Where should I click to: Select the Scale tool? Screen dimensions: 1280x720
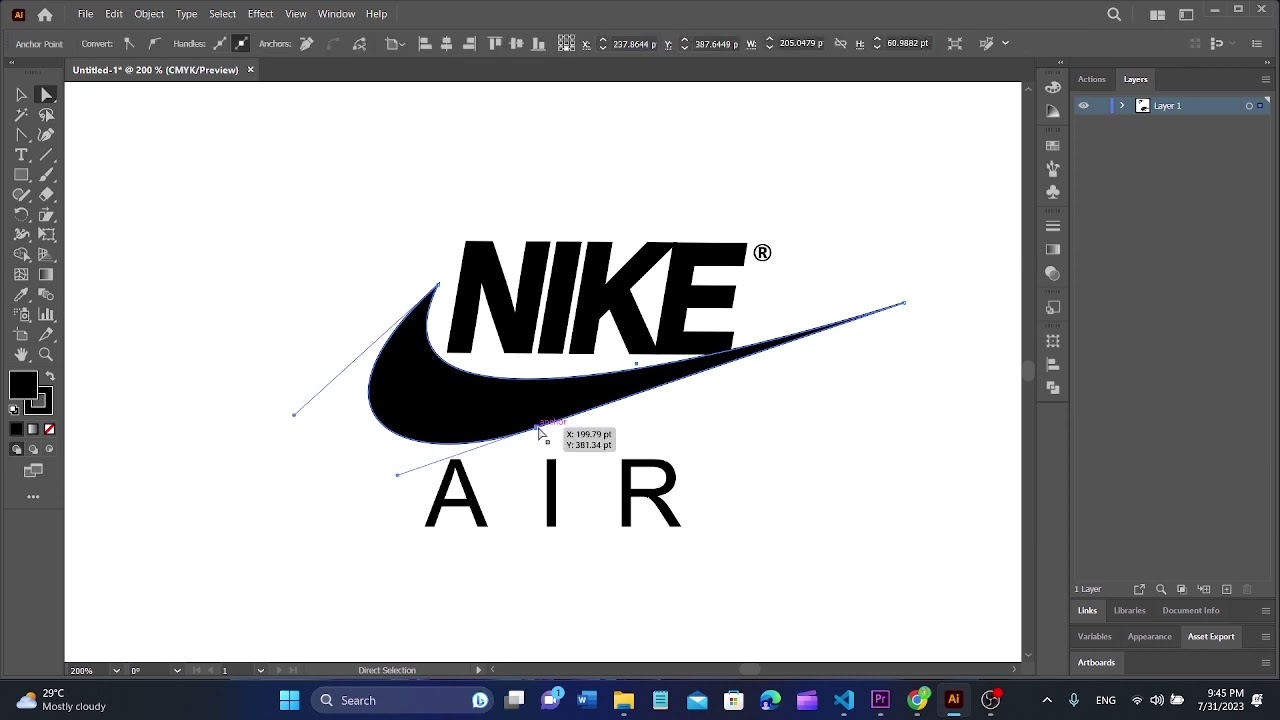(46, 215)
